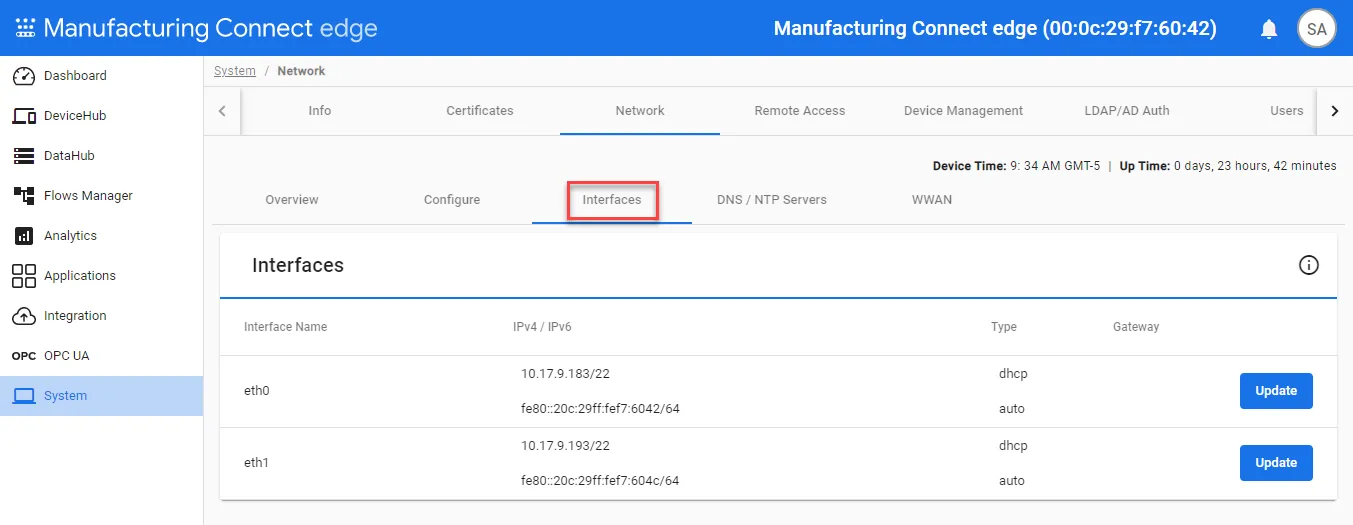Image resolution: width=1353 pixels, height=525 pixels.
Task: Click the Manufacturing Connect edge logo title
Action: (211, 28)
